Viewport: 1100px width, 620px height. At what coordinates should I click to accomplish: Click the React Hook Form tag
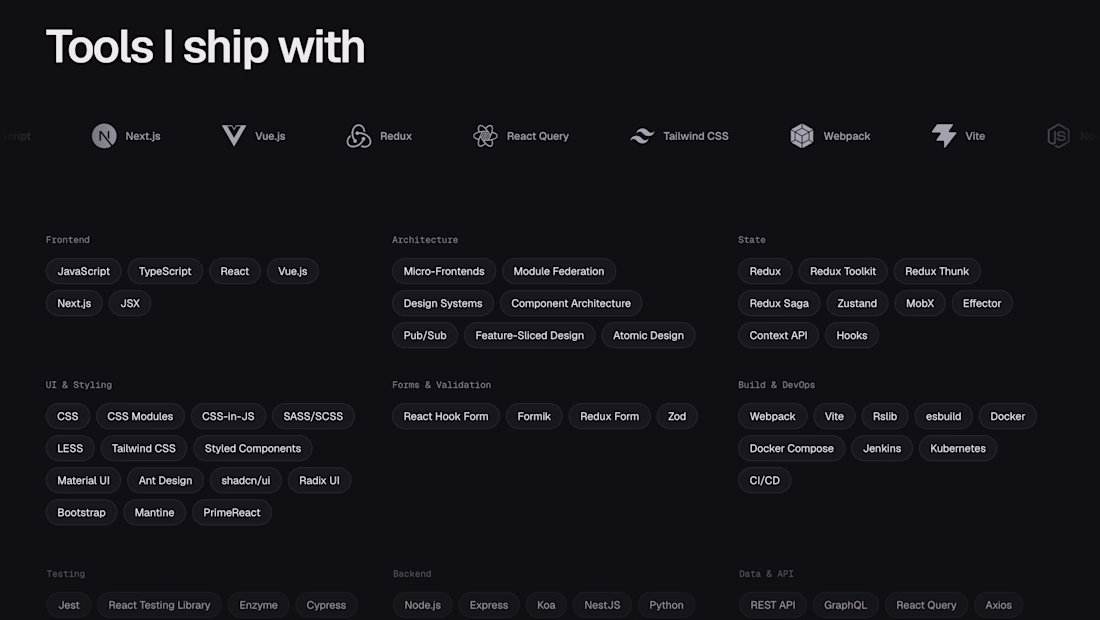(x=445, y=417)
